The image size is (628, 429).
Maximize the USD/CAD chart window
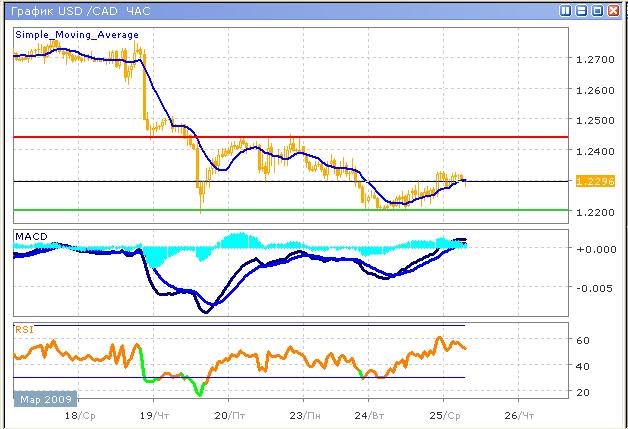(597, 10)
